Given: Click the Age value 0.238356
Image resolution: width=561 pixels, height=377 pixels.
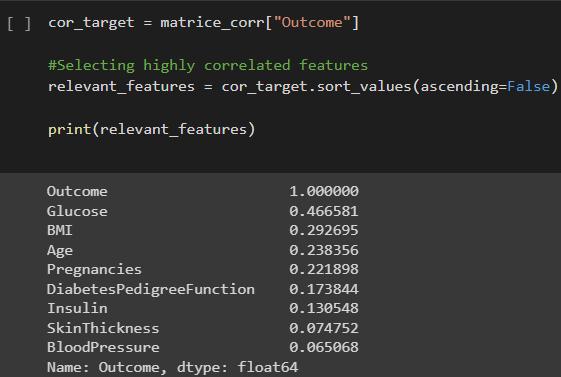Looking at the screenshot, I should click(324, 250).
